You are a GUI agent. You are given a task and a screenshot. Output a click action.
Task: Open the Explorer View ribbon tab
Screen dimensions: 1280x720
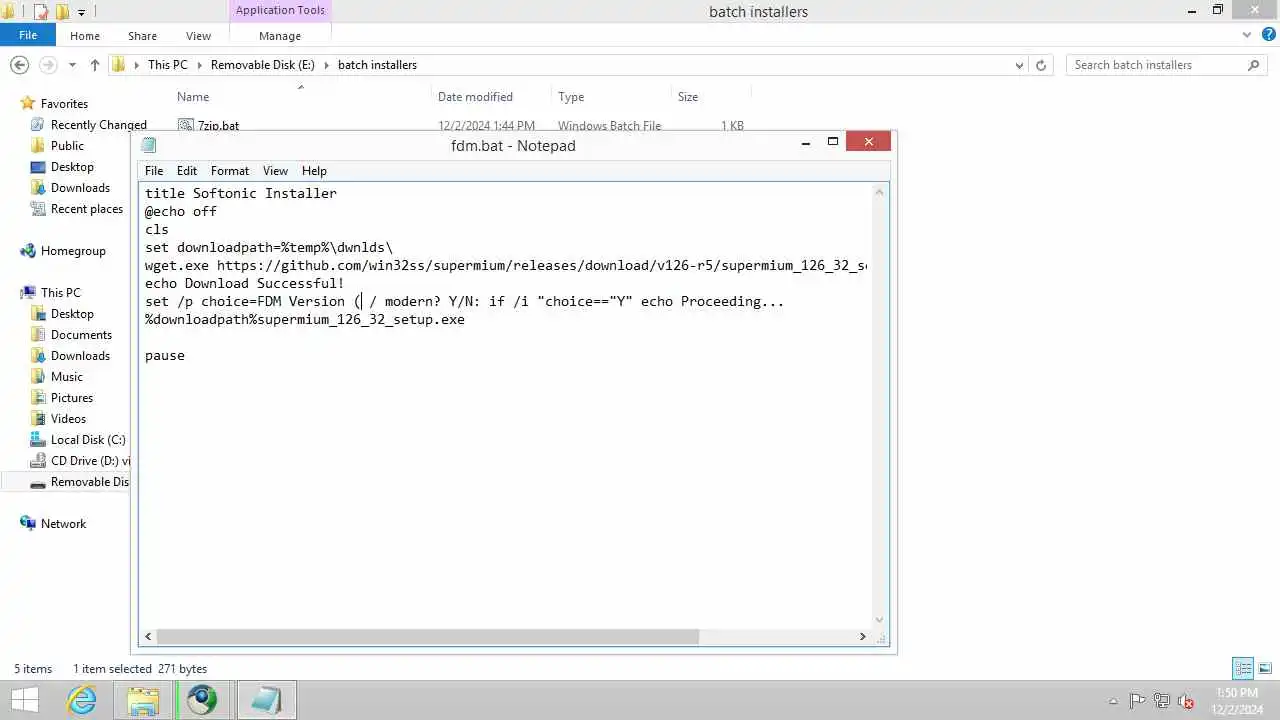point(198,36)
